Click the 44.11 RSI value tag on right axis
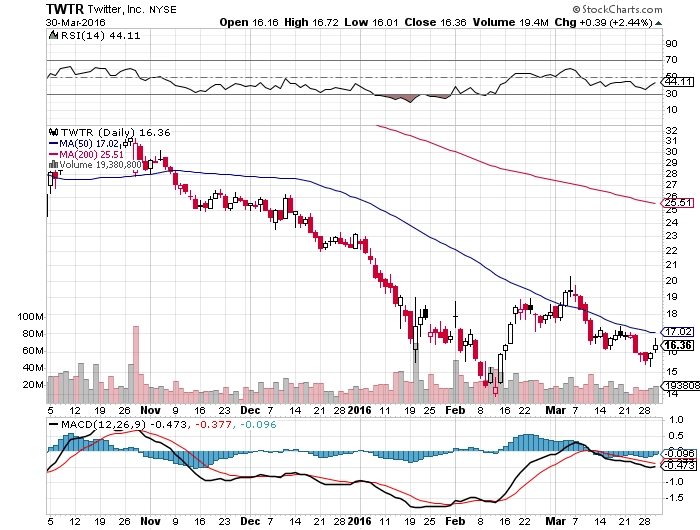700x530 pixels. [x=678, y=81]
